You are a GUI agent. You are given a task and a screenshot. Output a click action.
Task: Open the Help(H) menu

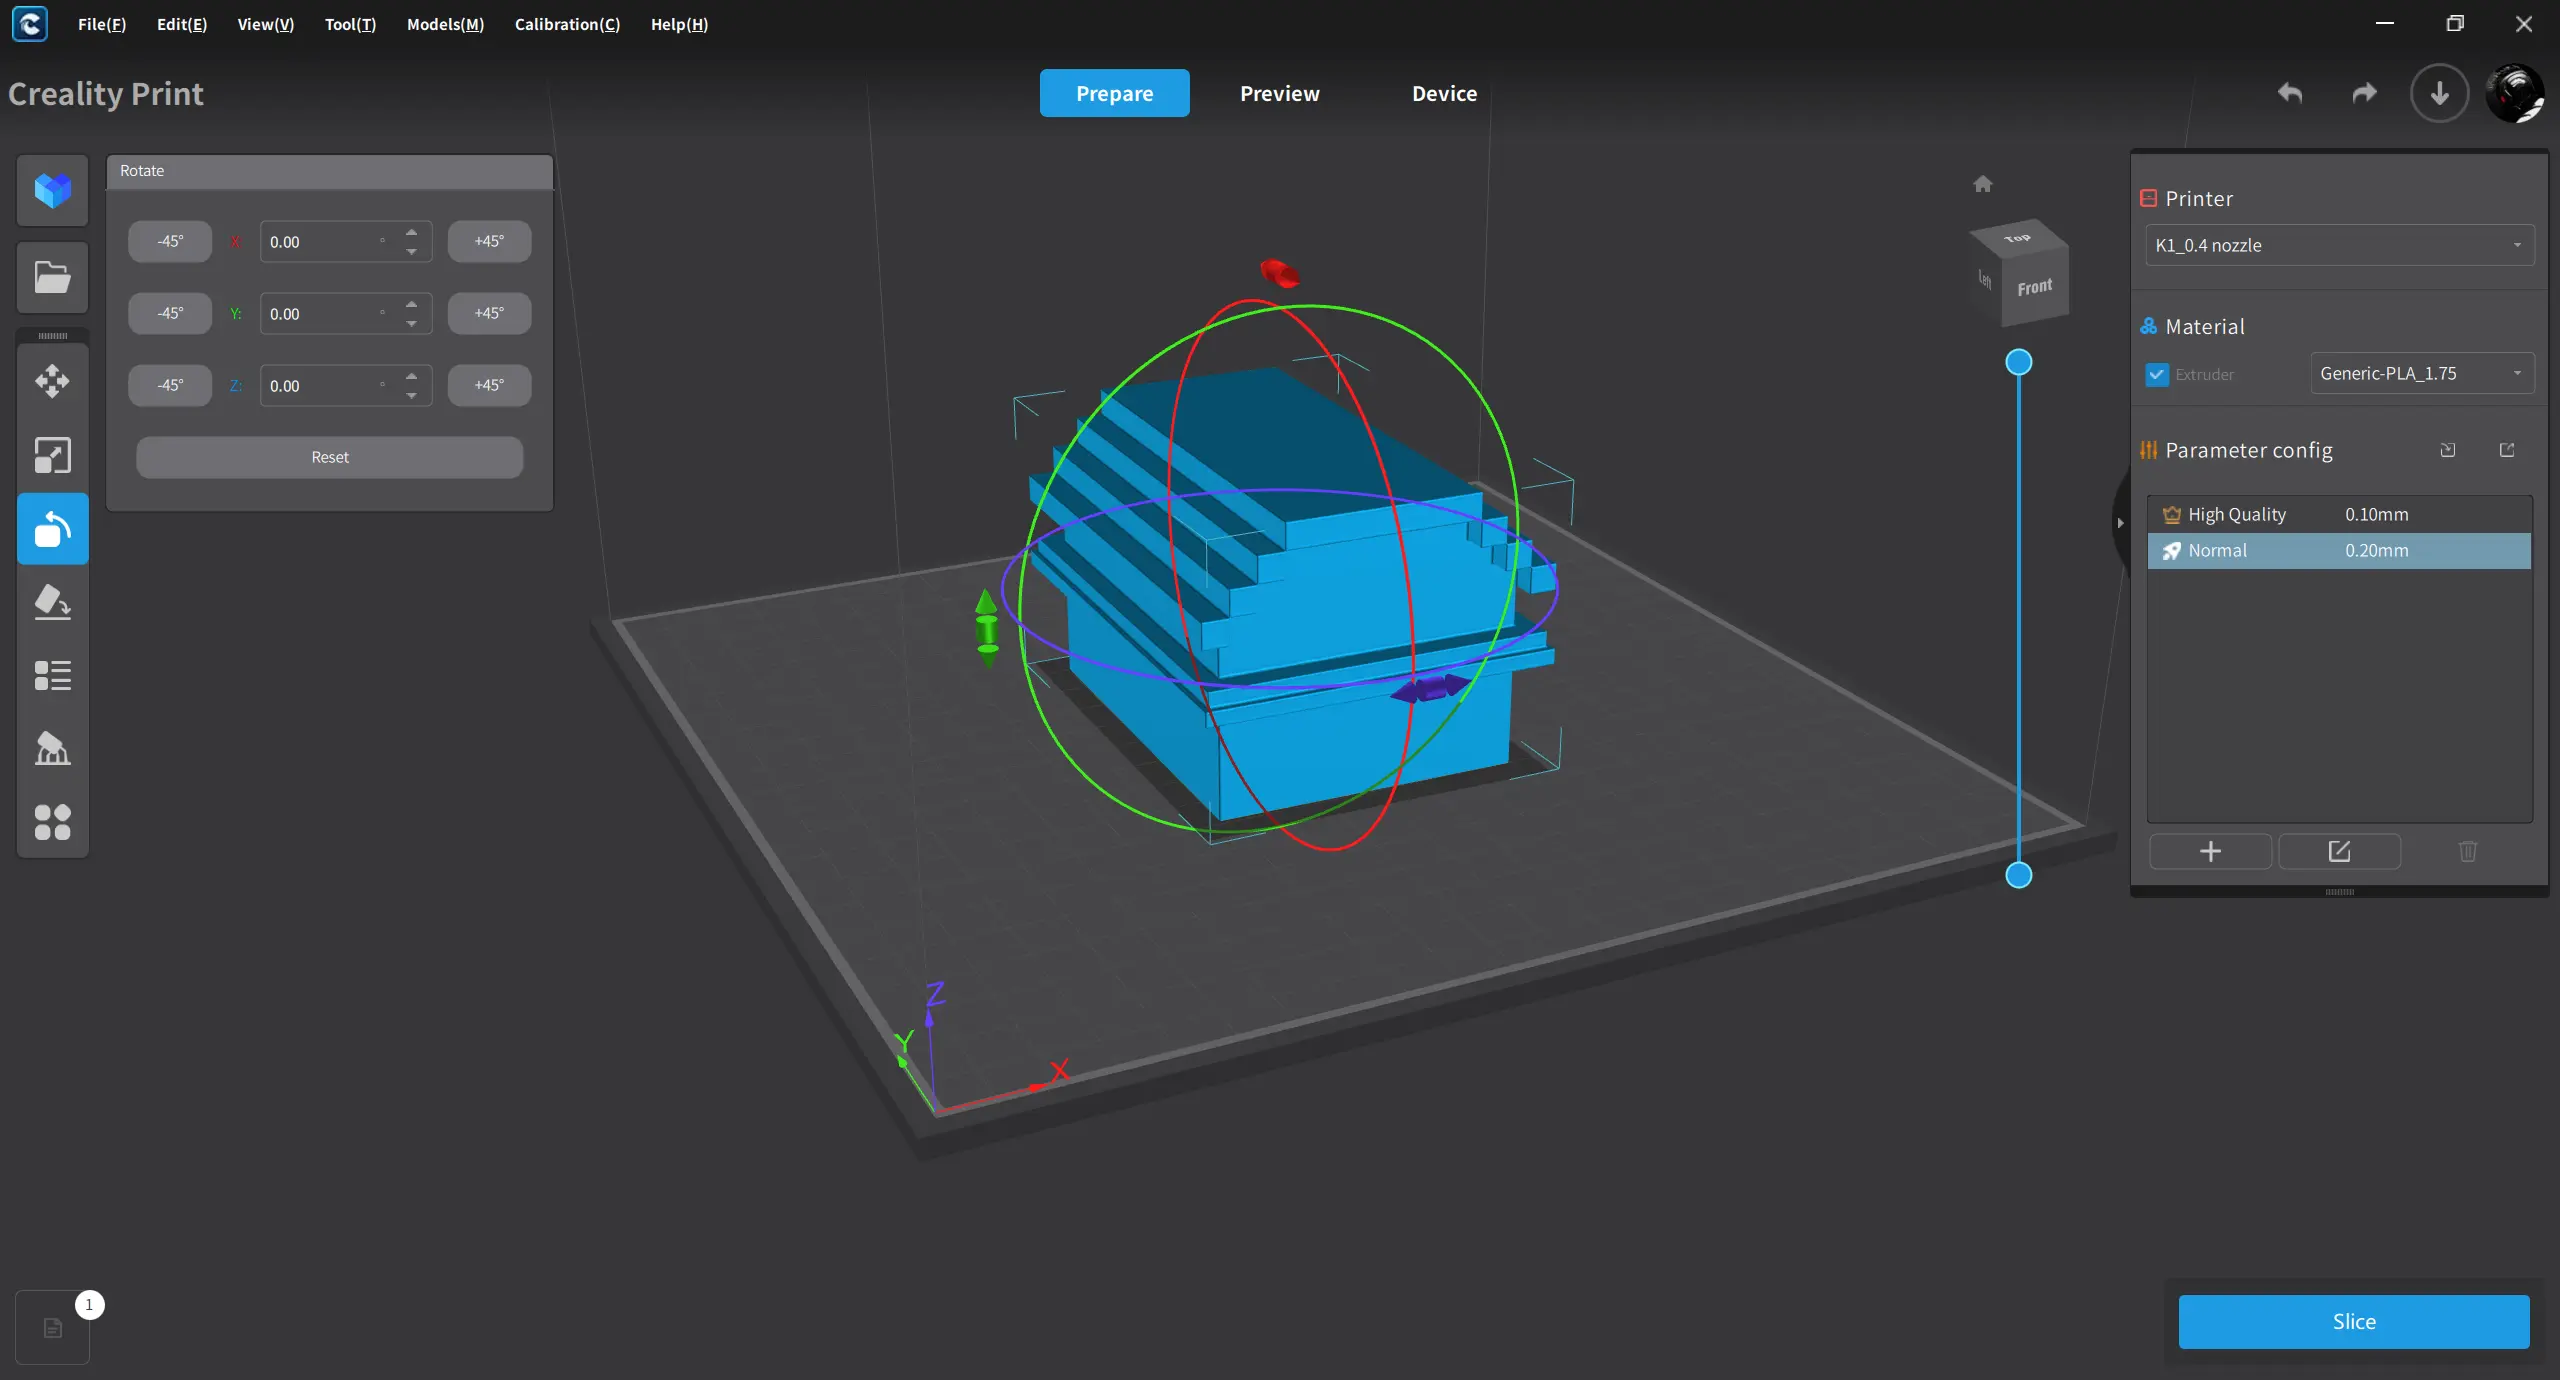point(679,24)
